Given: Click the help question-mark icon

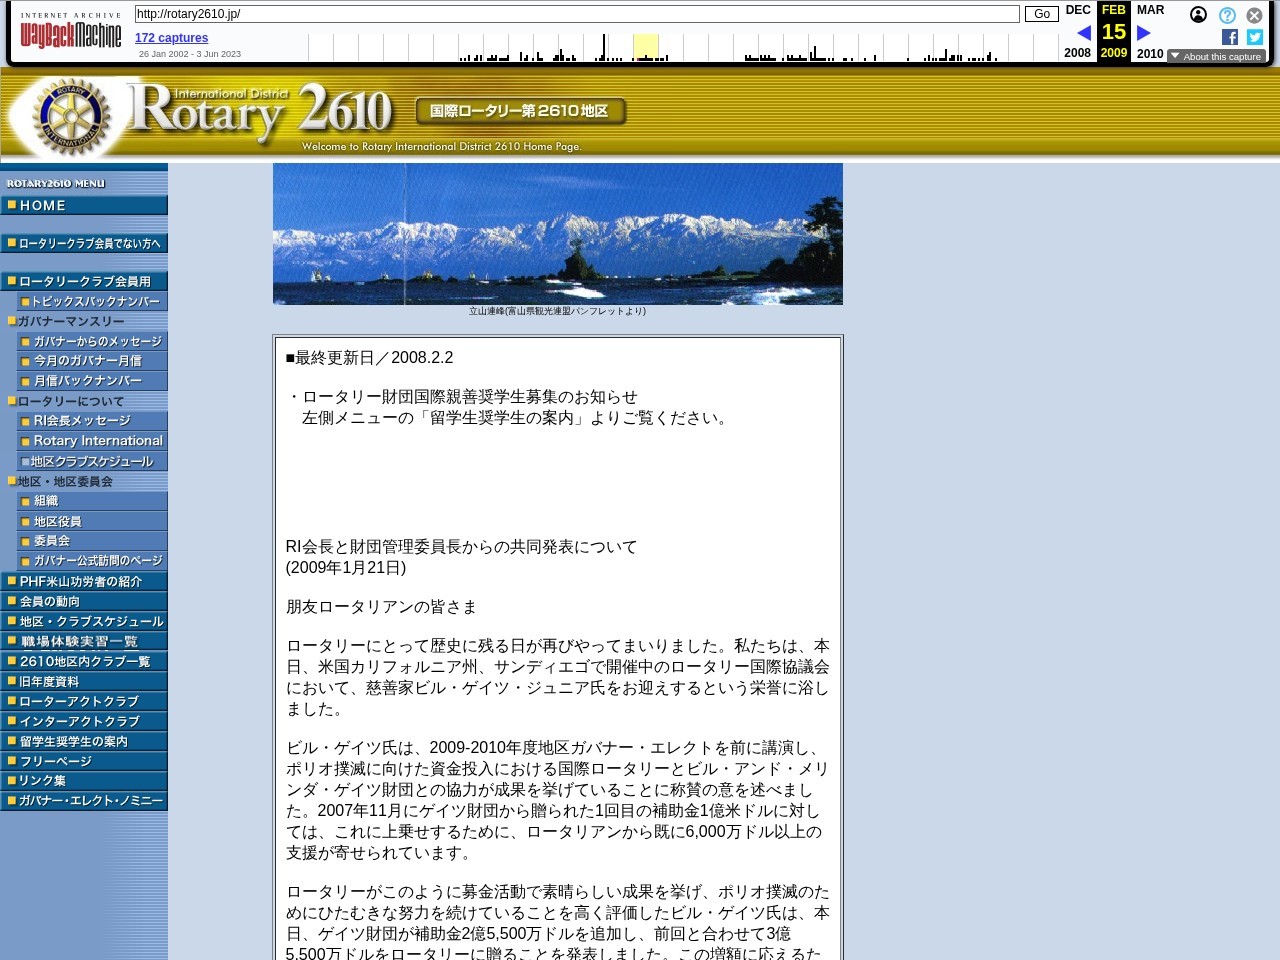Looking at the screenshot, I should 1227,15.
